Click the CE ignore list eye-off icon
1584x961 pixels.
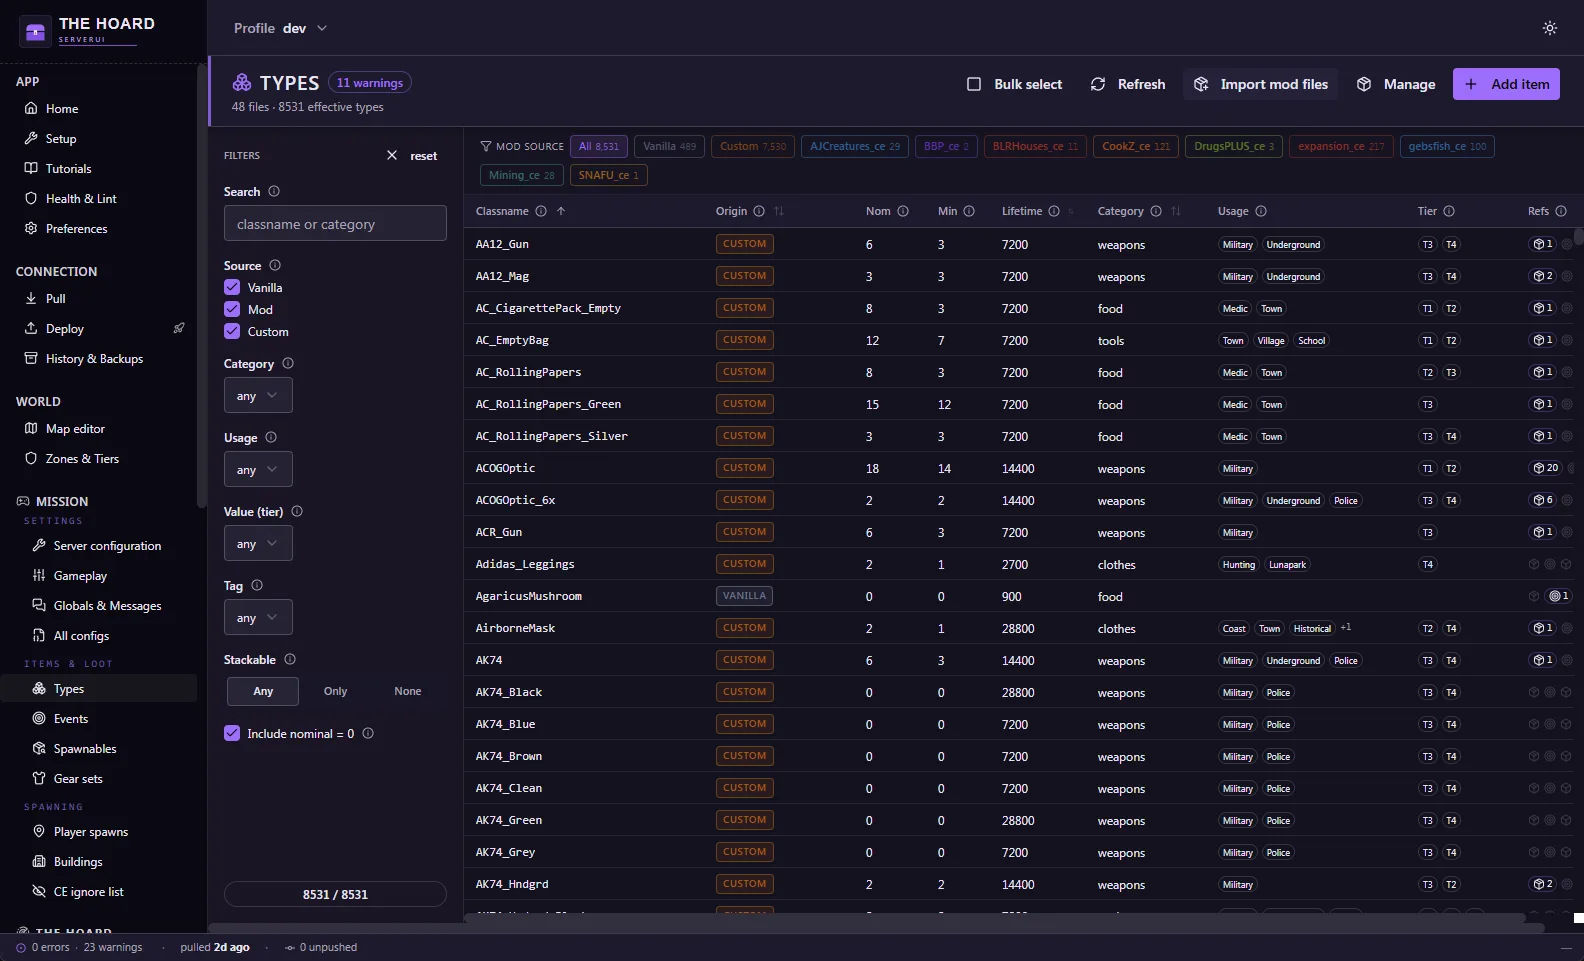coord(39,891)
